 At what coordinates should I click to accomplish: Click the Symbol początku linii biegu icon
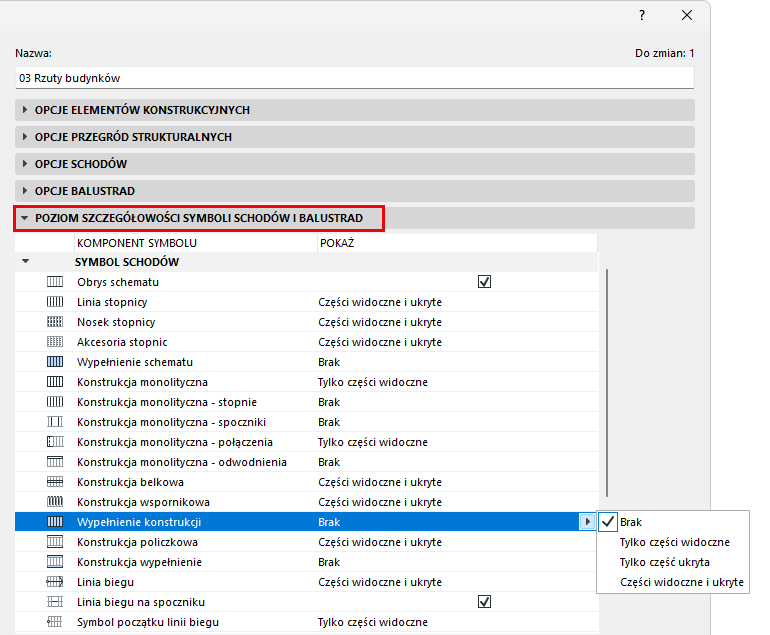click(x=55, y=622)
